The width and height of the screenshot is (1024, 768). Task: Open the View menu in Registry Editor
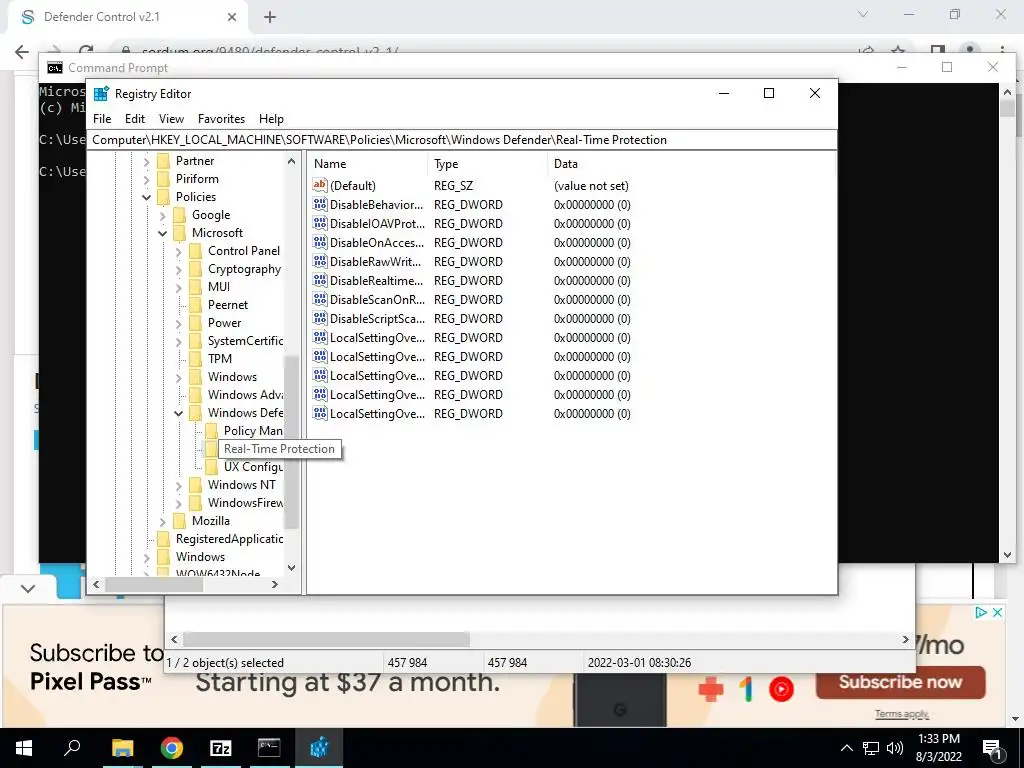[x=171, y=119]
